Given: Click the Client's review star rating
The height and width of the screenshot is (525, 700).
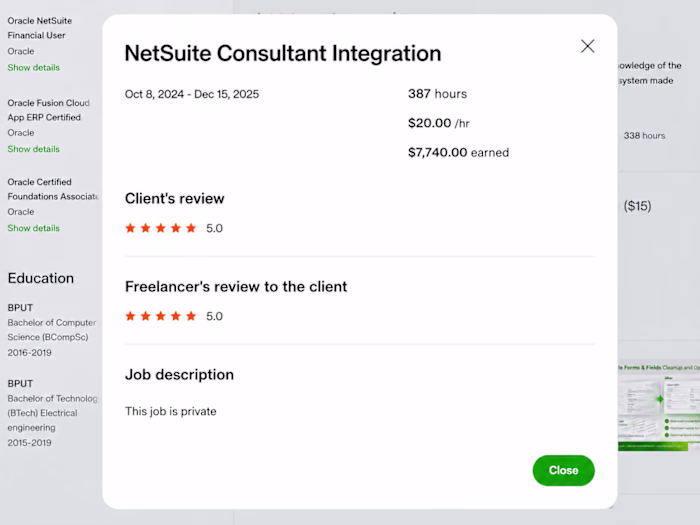Looking at the screenshot, I should pos(161,228).
